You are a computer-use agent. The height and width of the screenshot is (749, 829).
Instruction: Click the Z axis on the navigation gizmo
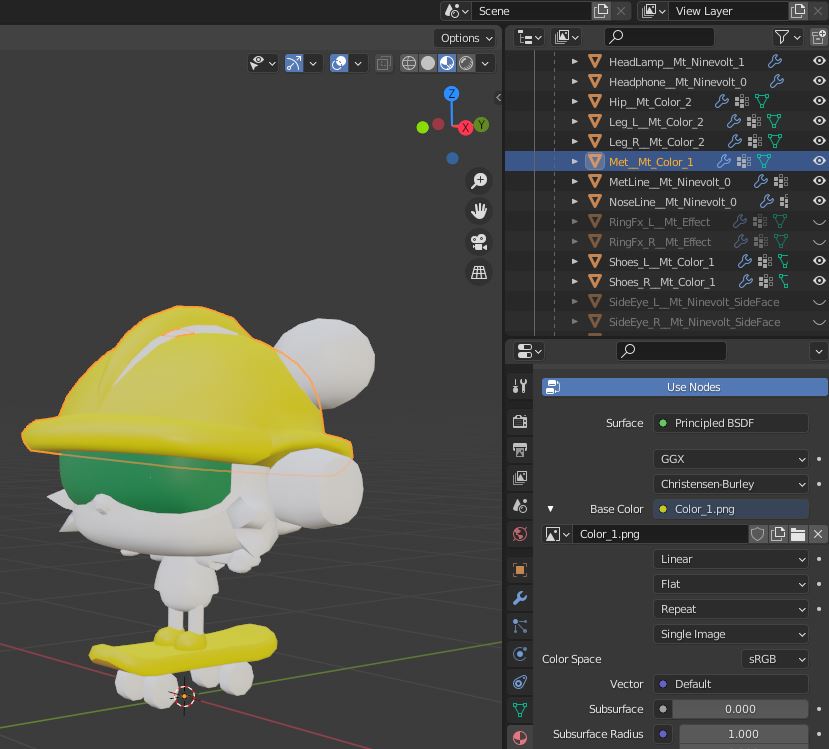pos(451,94)
